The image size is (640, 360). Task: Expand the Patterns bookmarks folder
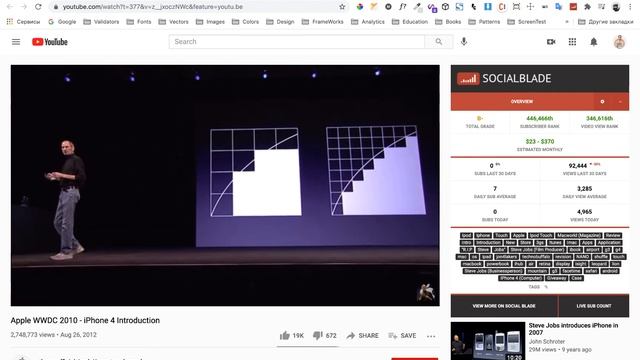pos(484,22)
